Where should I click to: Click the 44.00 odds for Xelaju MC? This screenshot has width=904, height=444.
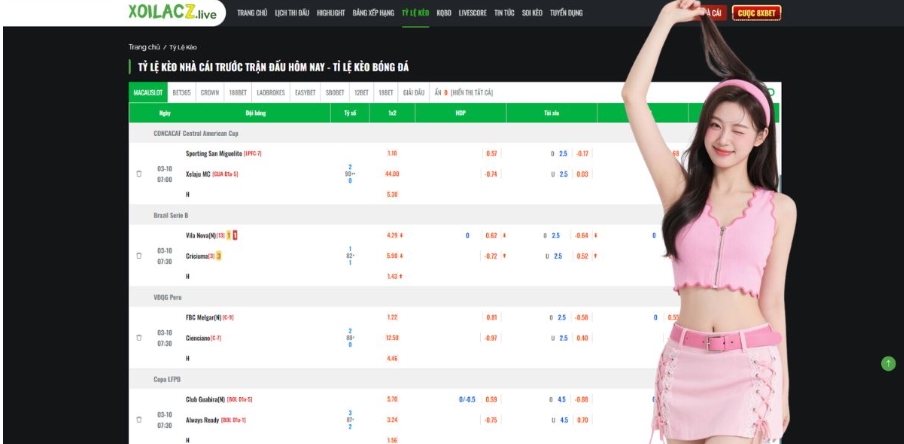392,173
